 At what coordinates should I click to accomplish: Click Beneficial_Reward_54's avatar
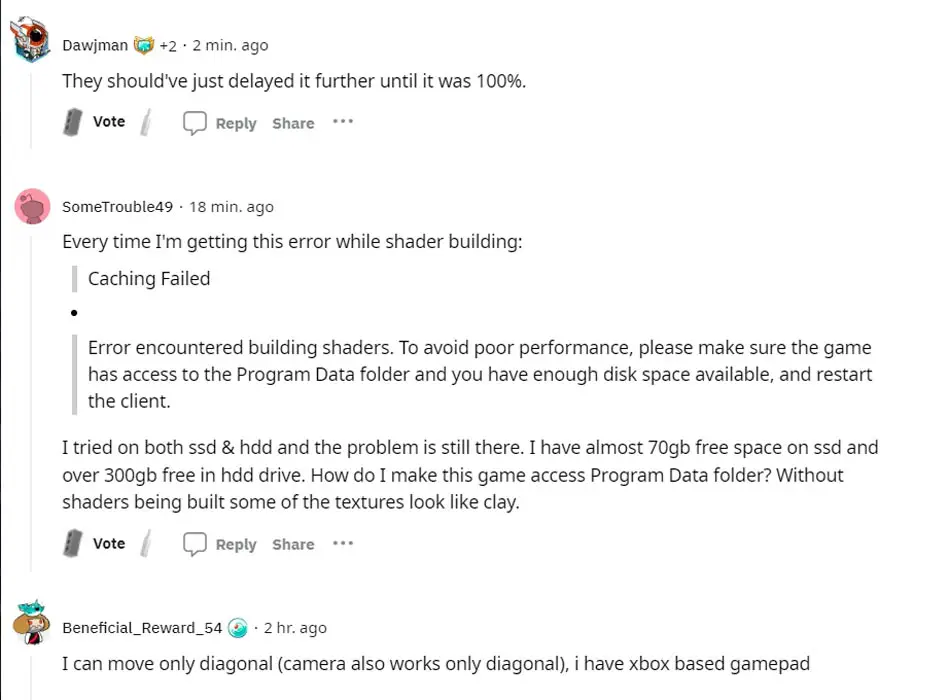(x=31, y=622)
